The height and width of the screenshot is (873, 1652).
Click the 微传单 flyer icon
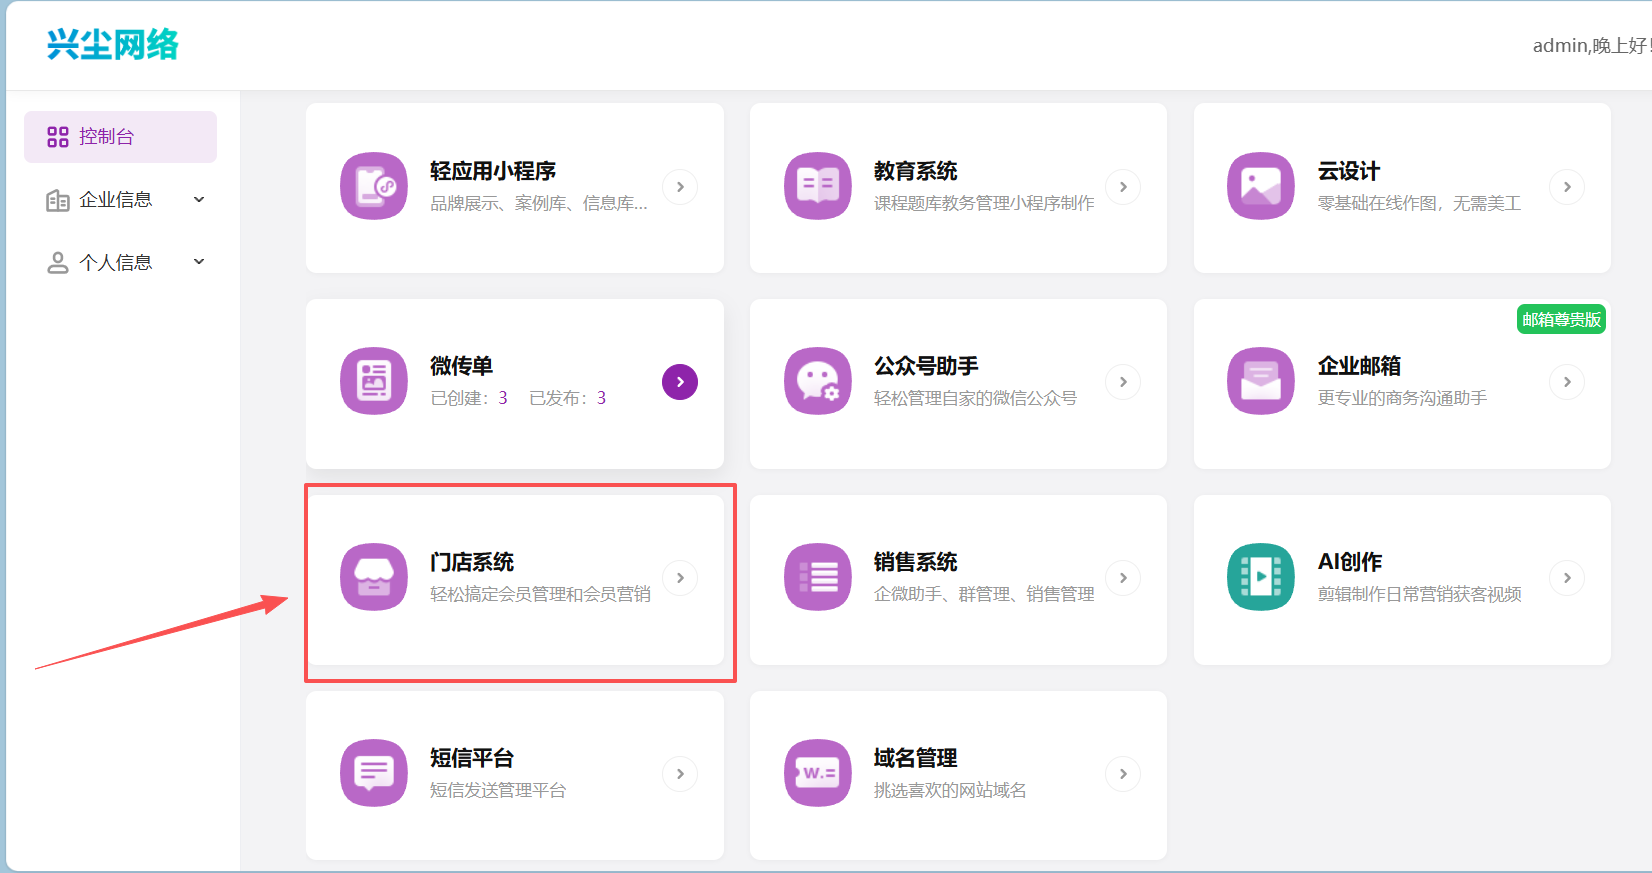(x=374, y=381)
